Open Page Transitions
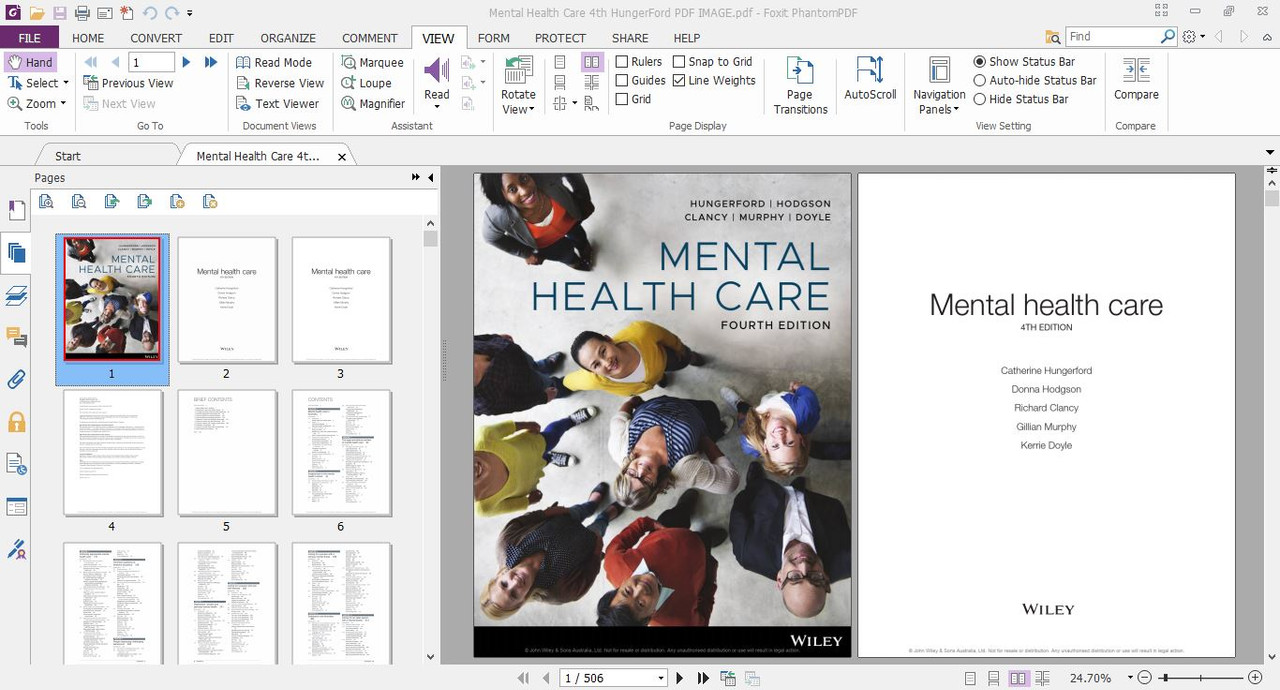Viewport: 1280px width, 690px height. pos(800,85)
